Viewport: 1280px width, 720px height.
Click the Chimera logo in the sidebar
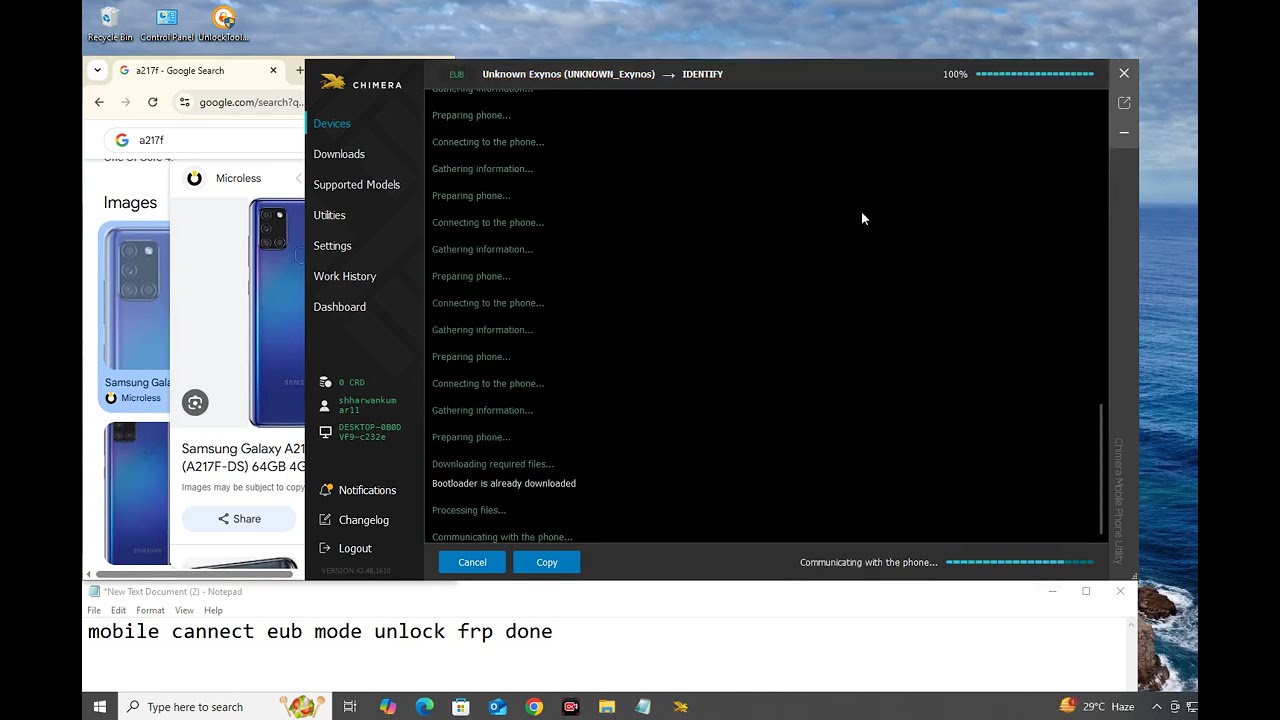[x=361, y=83]
